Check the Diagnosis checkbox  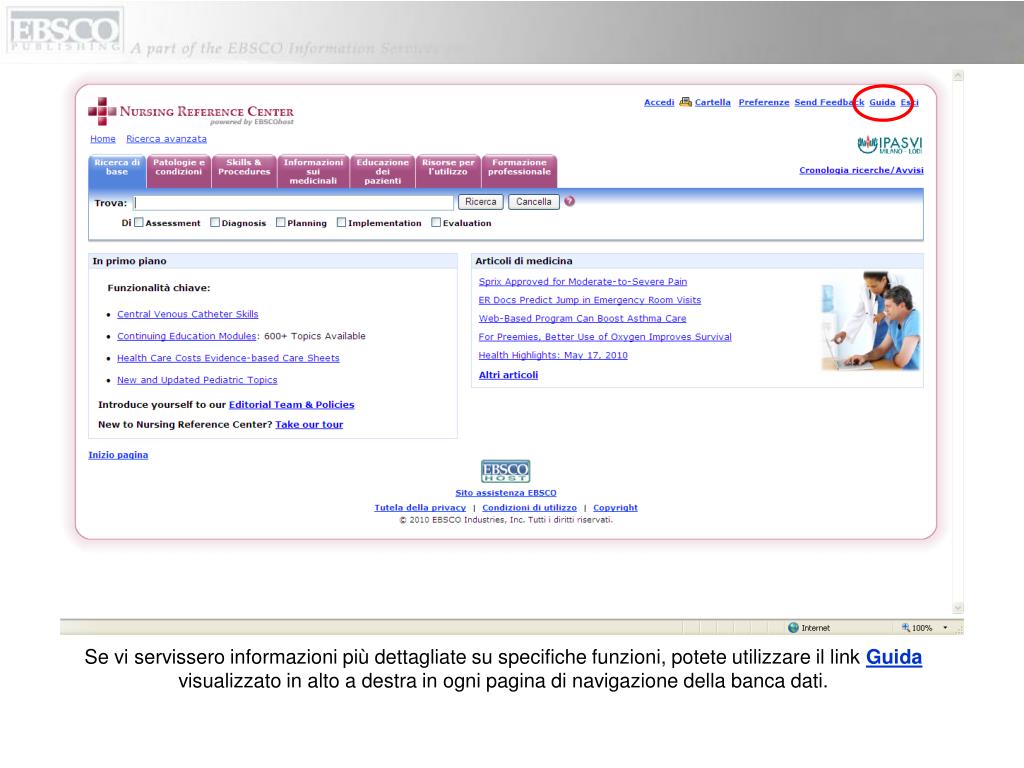click(215, 223)
